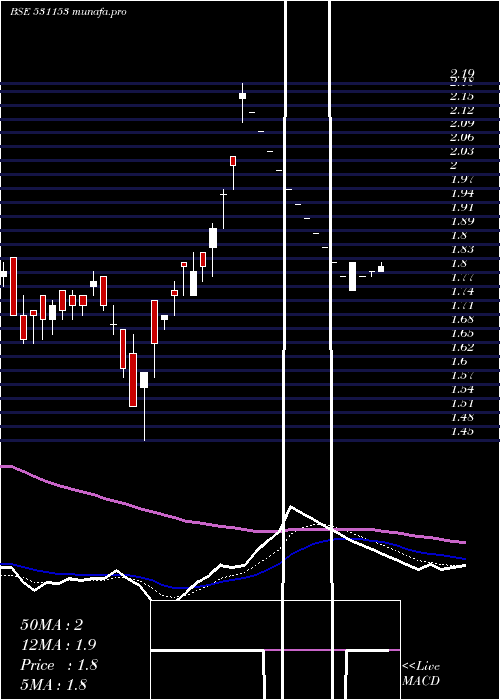Click the BSE 531158 munafa.pro title

tap(68, 12)
